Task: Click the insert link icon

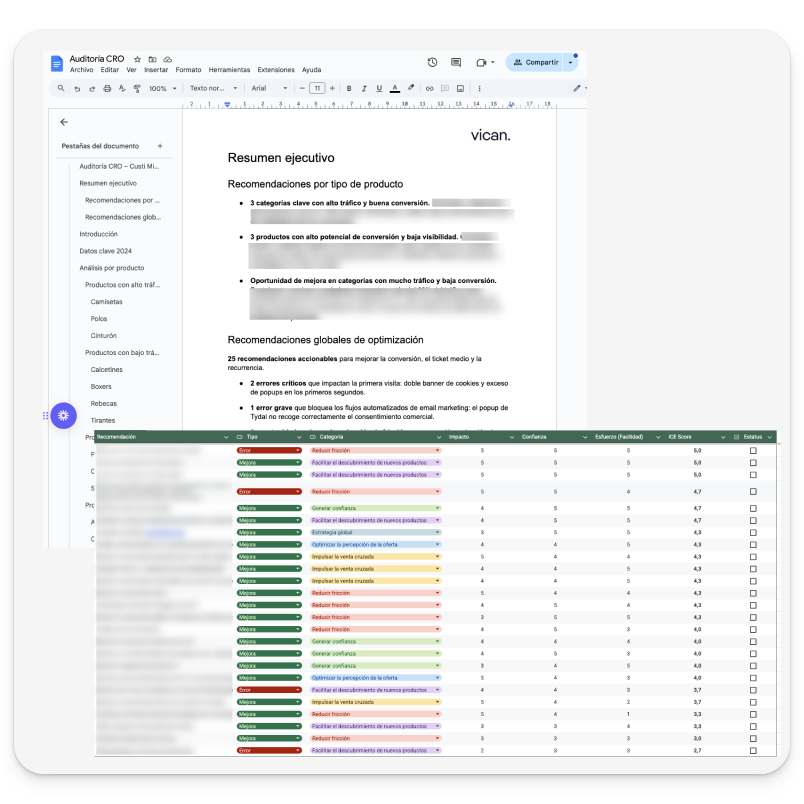Action: (430, 88)
